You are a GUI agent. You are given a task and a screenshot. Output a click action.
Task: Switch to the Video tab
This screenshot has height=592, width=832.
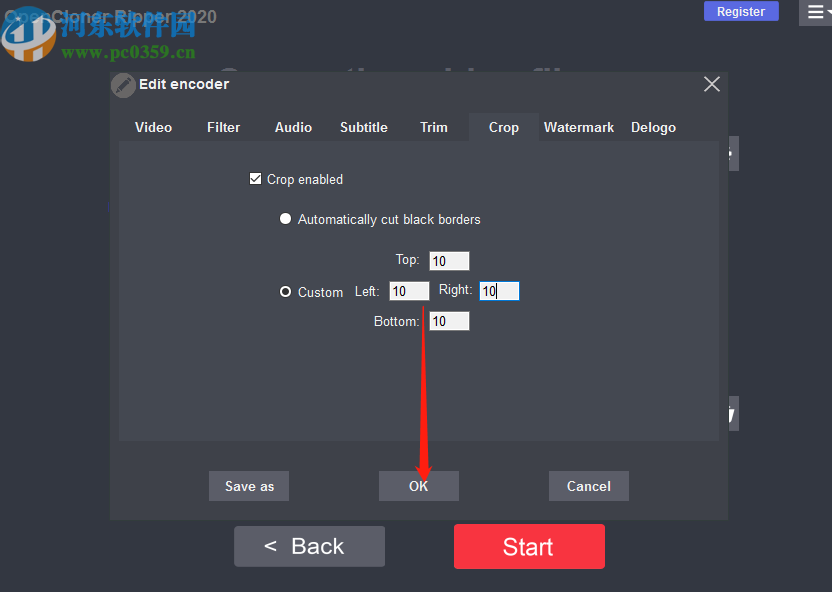153,127
